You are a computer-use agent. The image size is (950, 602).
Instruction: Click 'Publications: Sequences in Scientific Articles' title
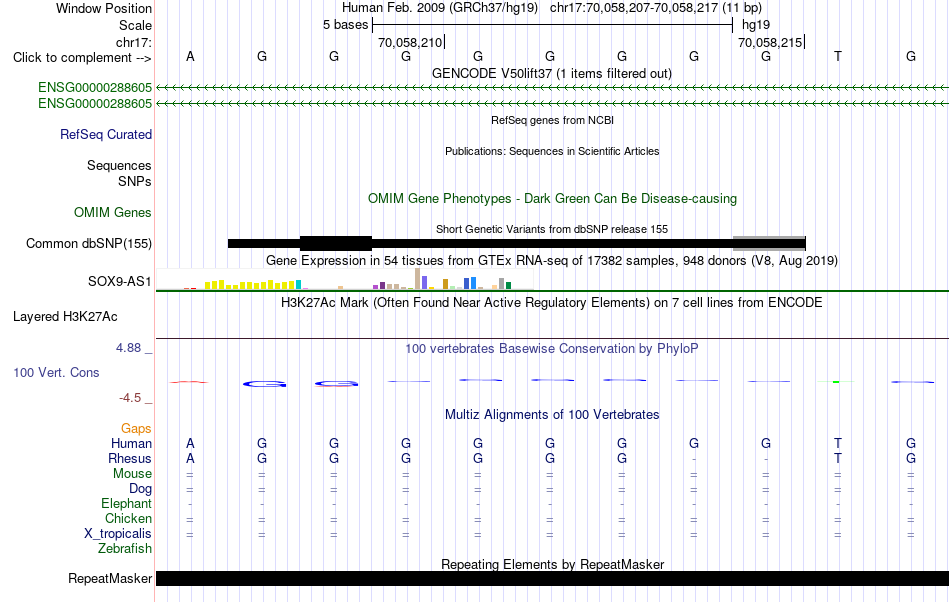tap(552, 151)
